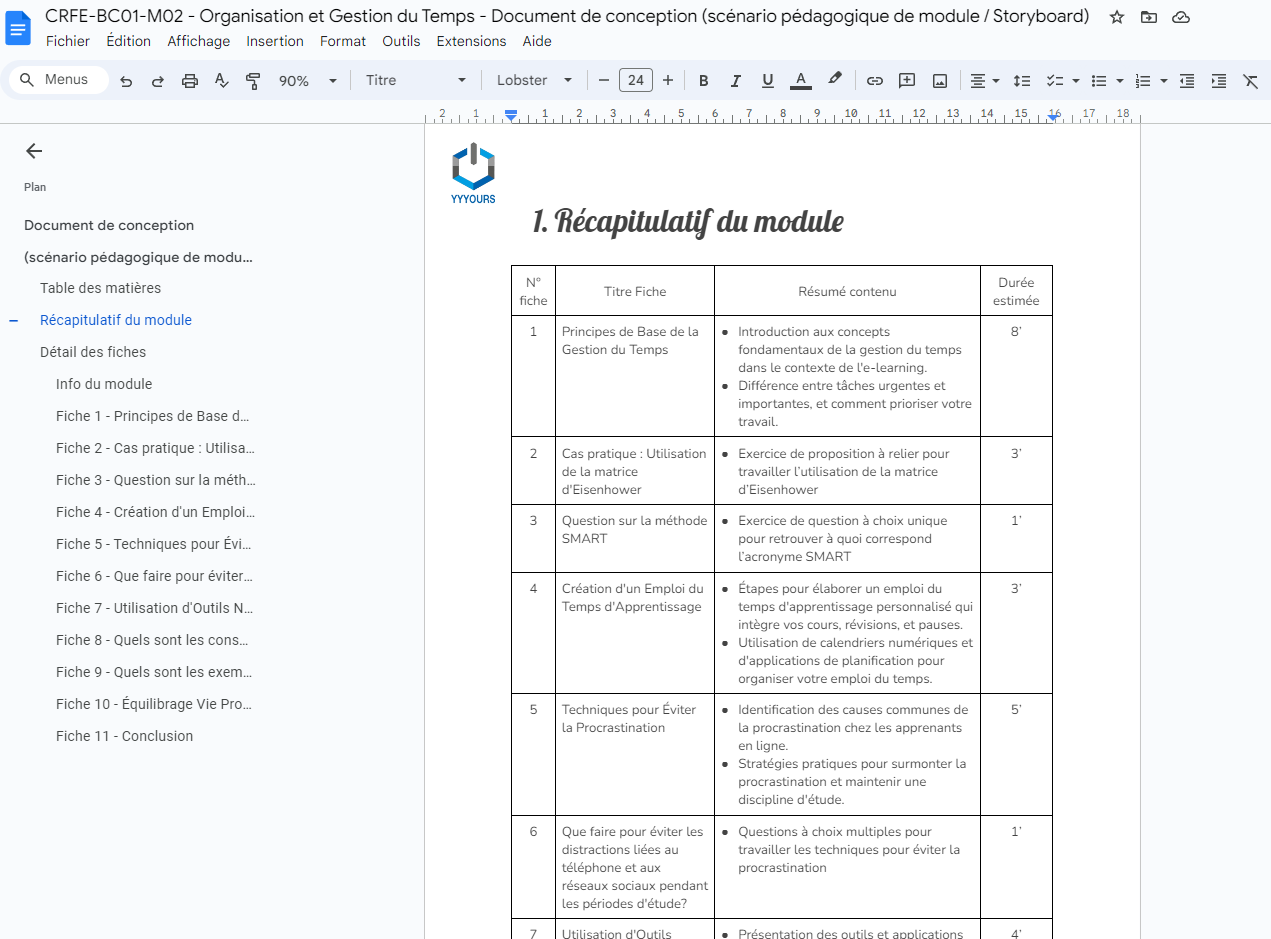This screenshot has height=939, width=1271.
Task: Navigate to Détail des fiches heading
Action: click(93, 352)
